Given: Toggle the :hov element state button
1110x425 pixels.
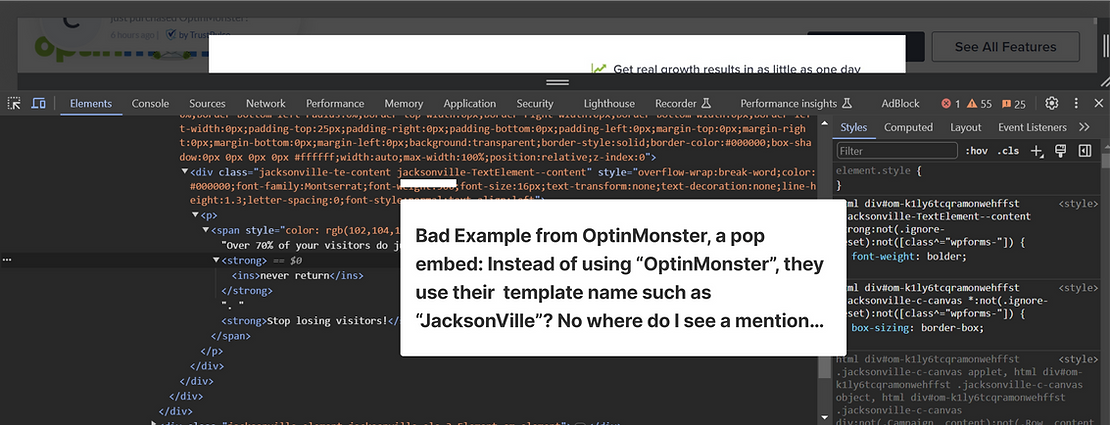Looking at the screenshot, I should point(976,151).
